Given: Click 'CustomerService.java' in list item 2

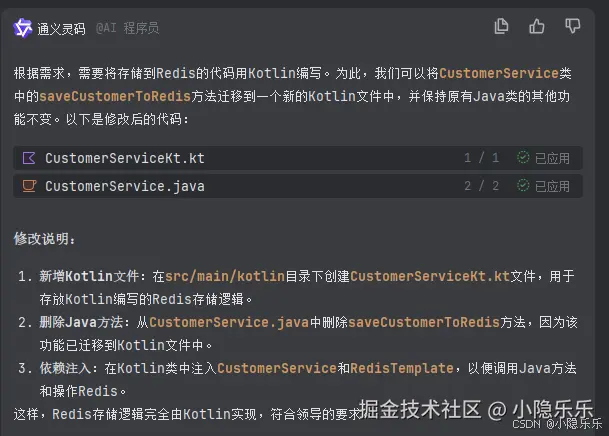Looking at the screenshot, I should 229,322.
